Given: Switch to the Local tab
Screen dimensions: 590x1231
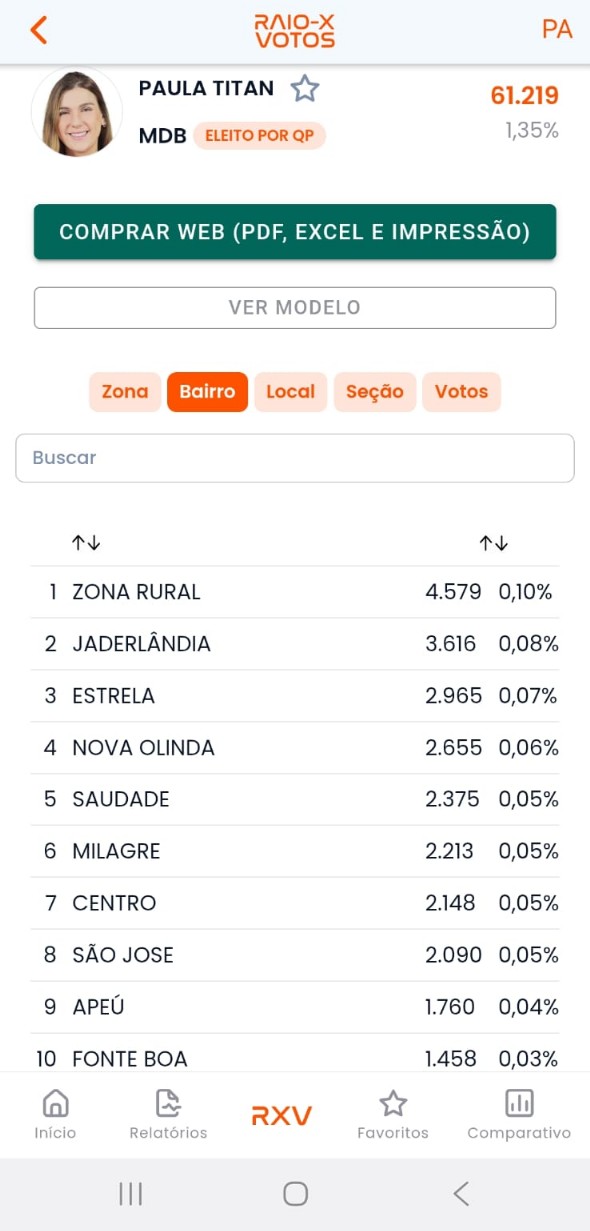Looking at the screenshot, I should click(291, 392).
